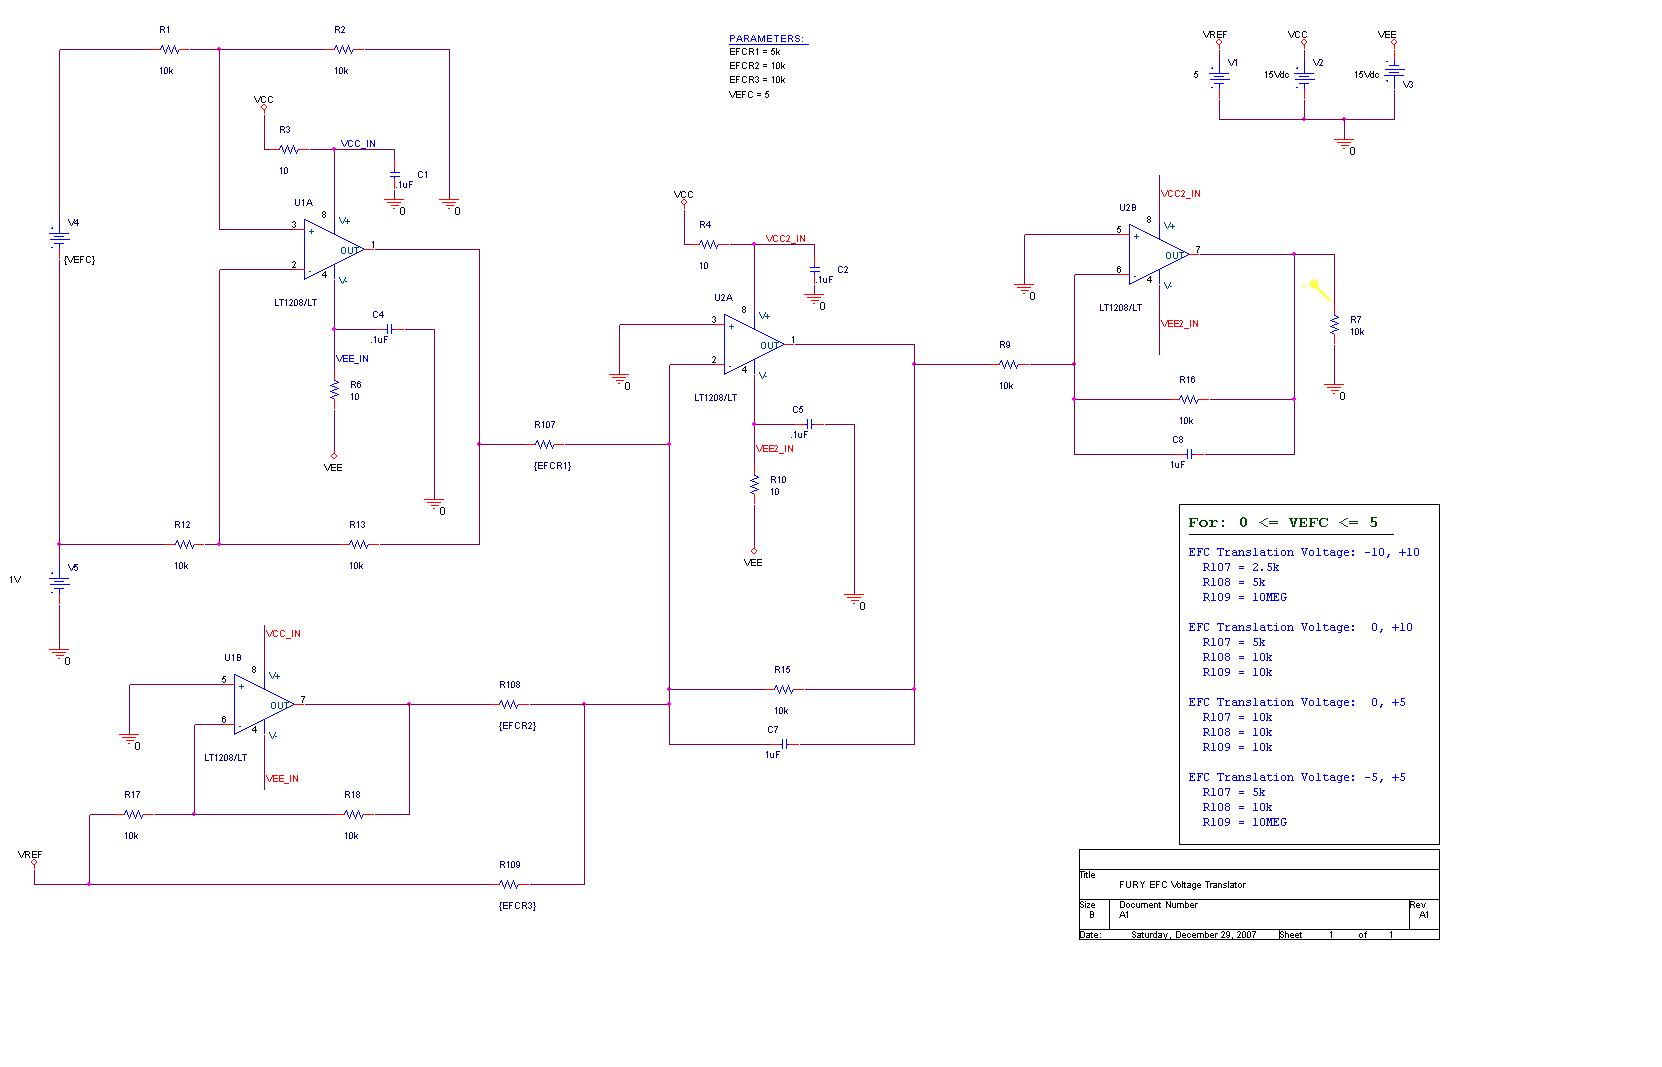Screen dimensions: 1662x1067
Task: Click 'EFC Translation Voltage: -5, +5' line
Action: [x=1297, y=777]
